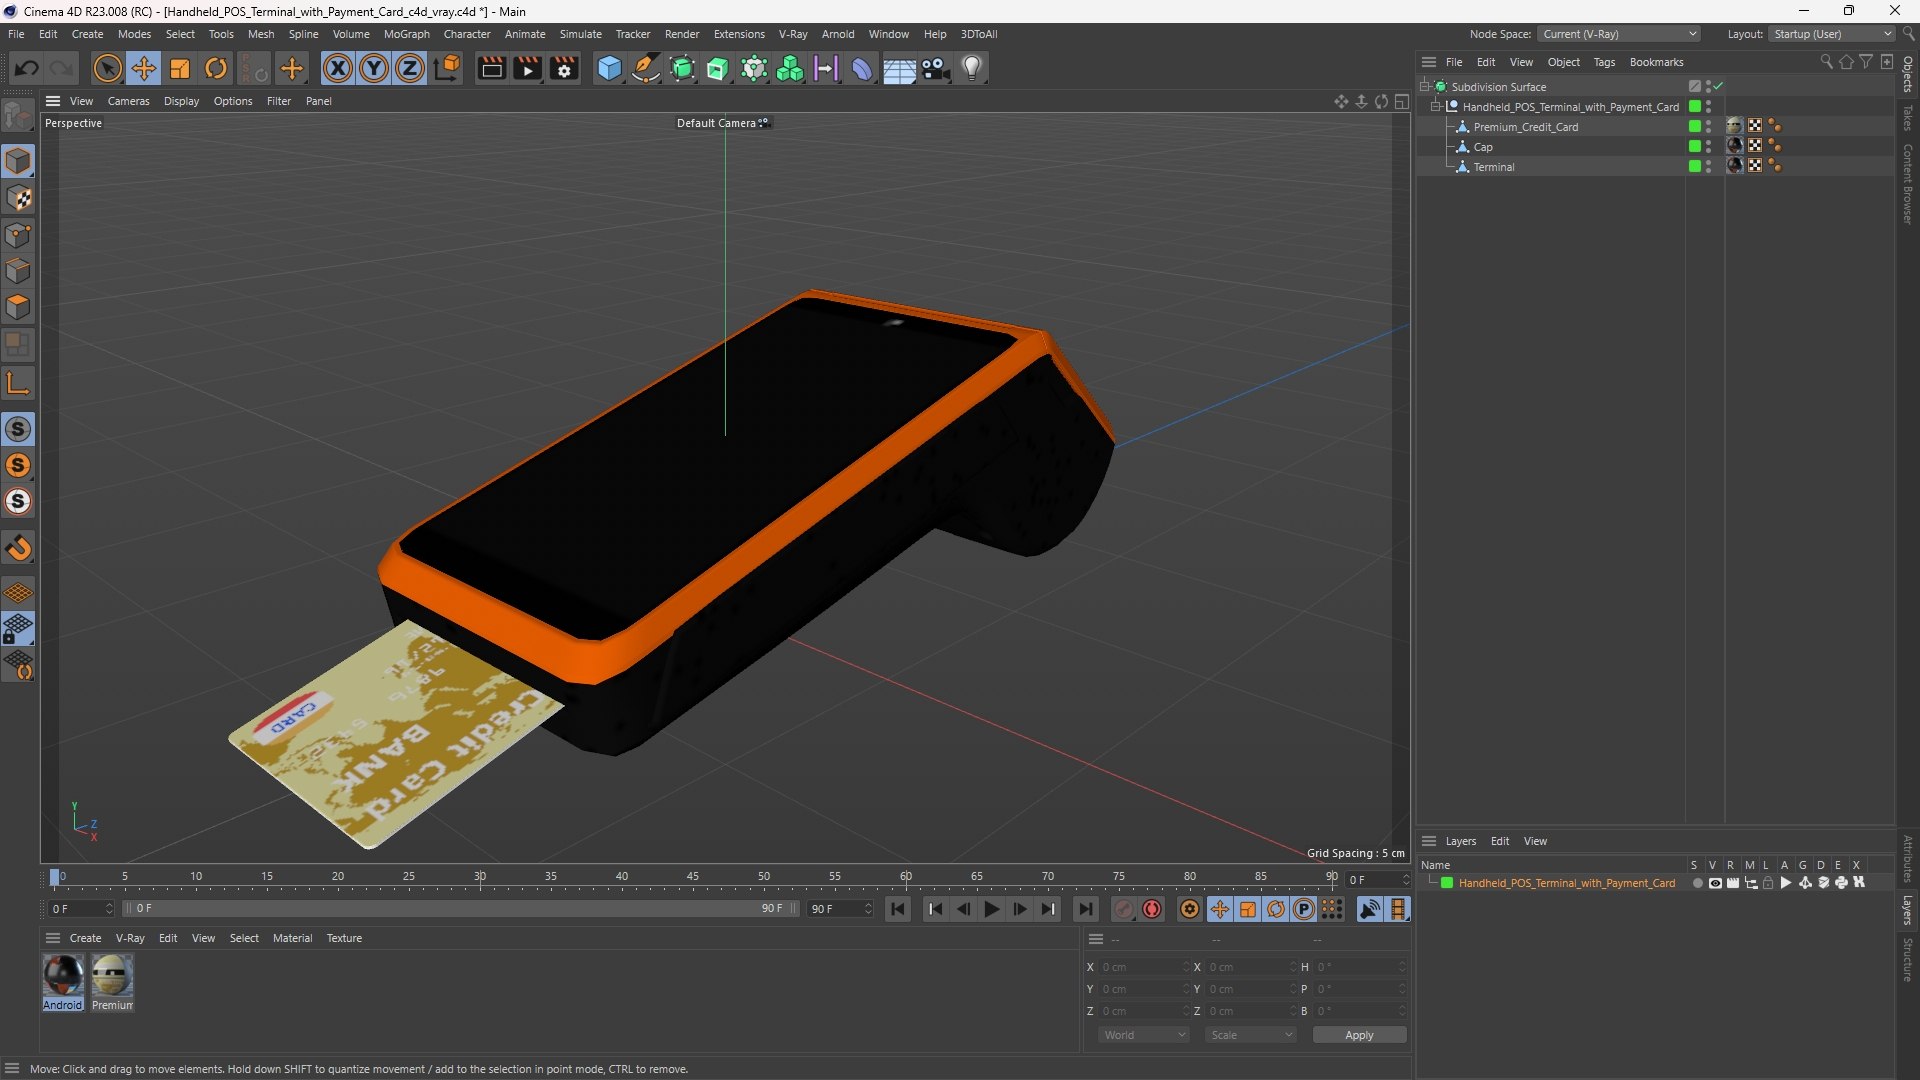
Task: Open MoGraph cloner icon
Action: 790,68
